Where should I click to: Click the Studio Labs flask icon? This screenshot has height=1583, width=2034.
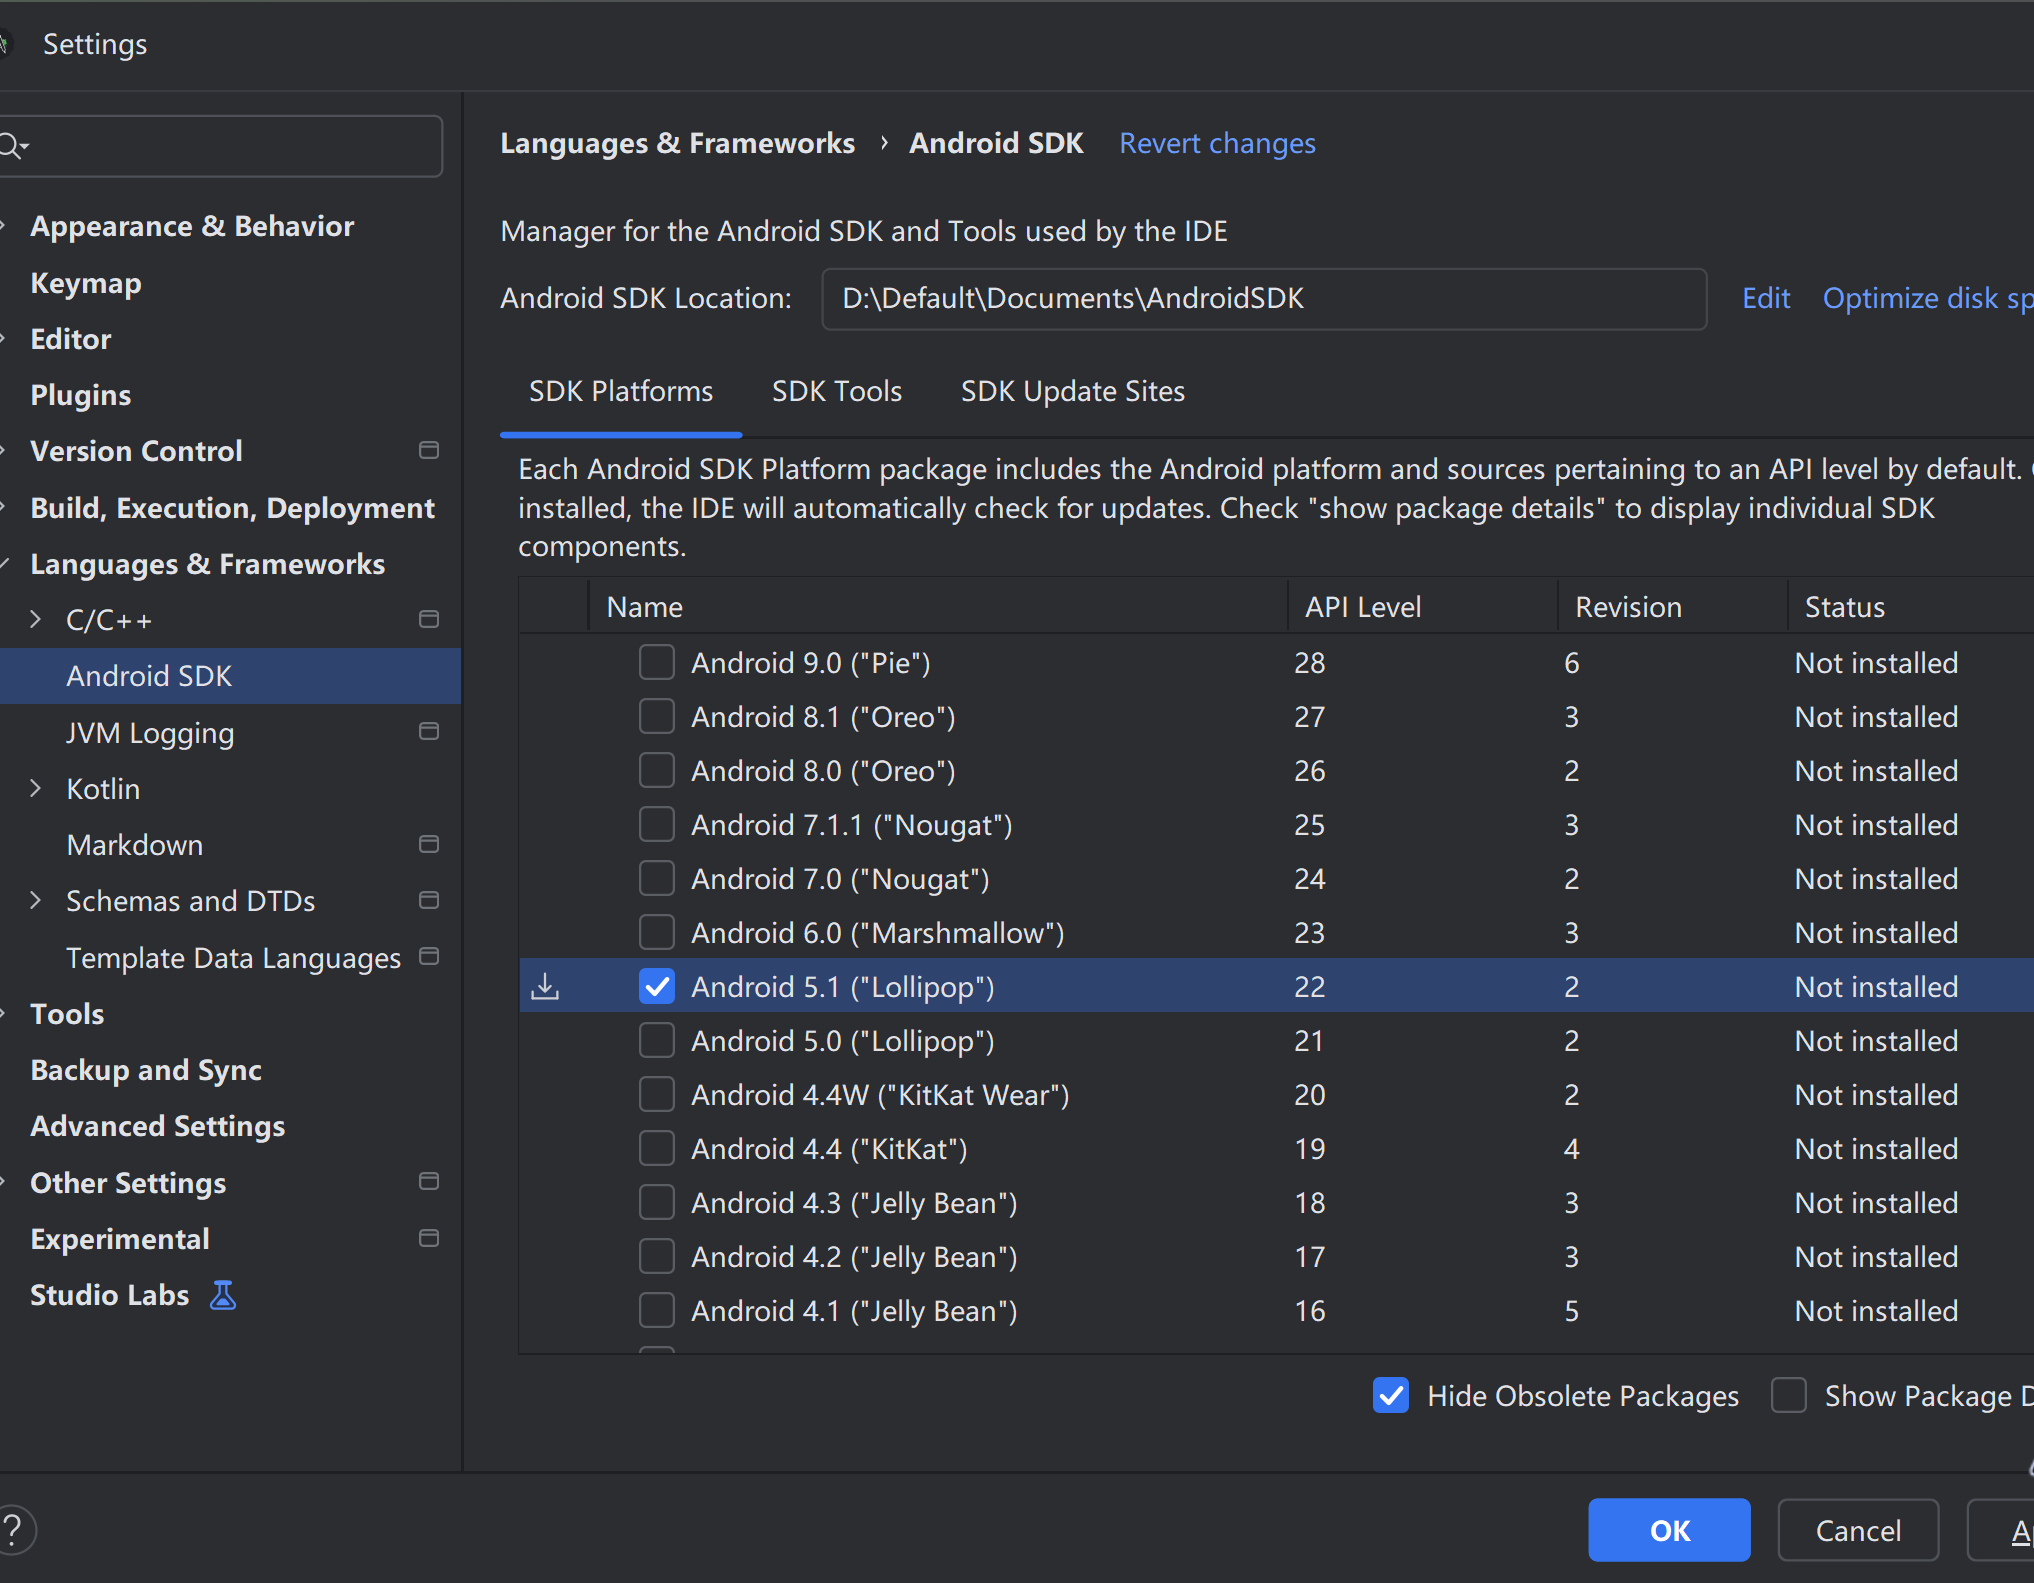[x=223, y=1295]
